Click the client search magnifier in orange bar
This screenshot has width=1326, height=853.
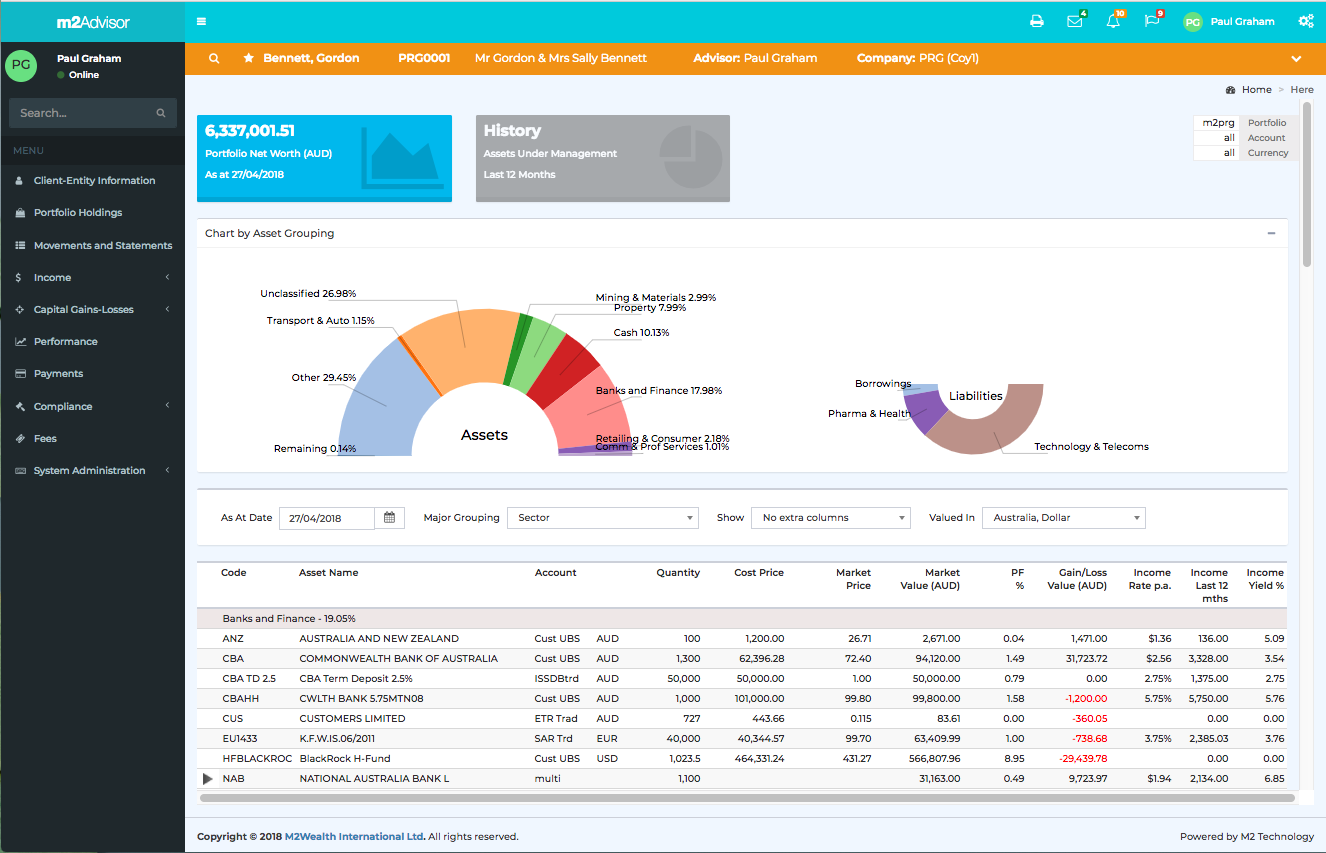(x=214, y=58)
